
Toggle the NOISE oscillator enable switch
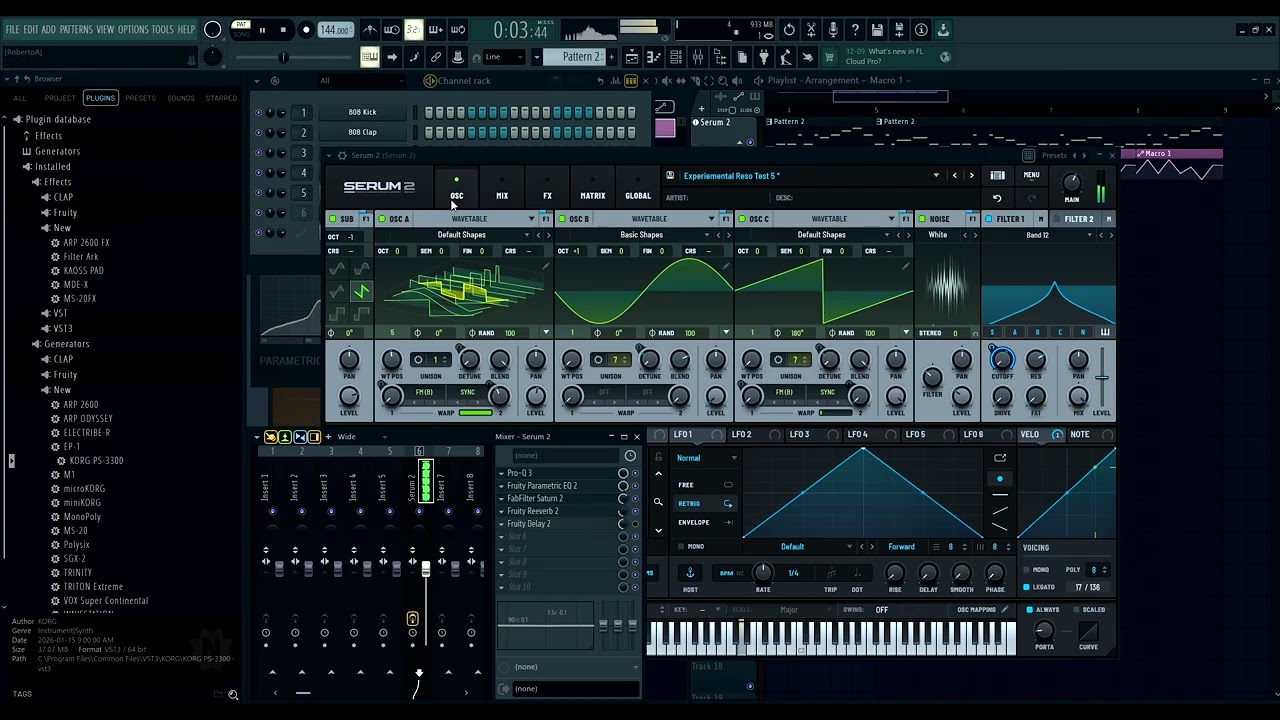point(922,219)
